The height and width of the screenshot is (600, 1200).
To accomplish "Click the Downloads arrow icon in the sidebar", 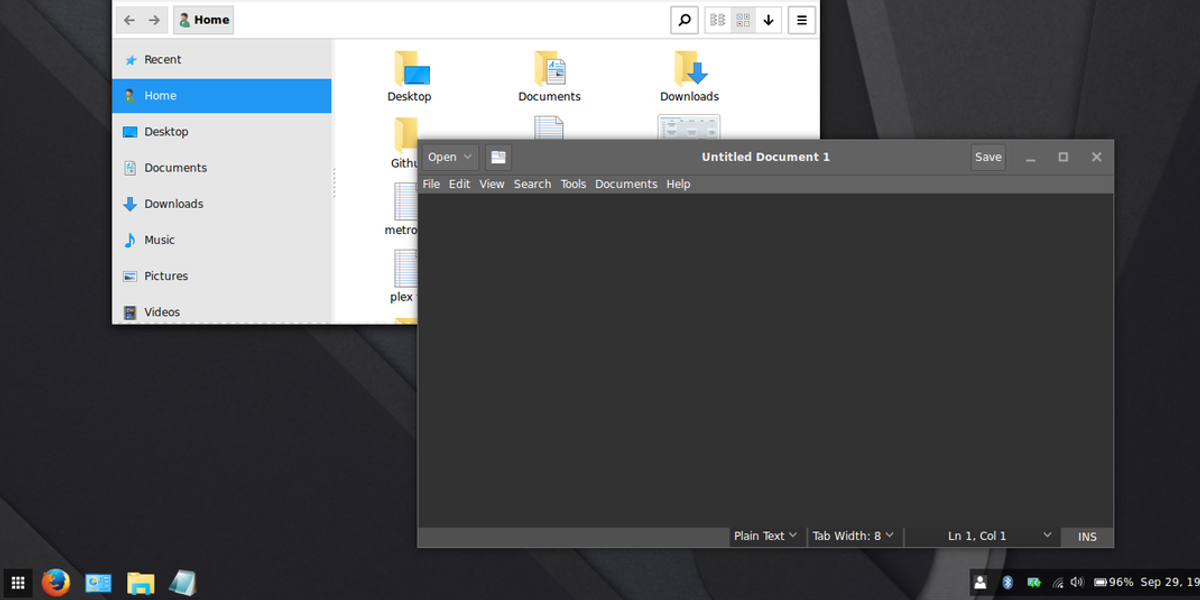I will coord(130,204).
